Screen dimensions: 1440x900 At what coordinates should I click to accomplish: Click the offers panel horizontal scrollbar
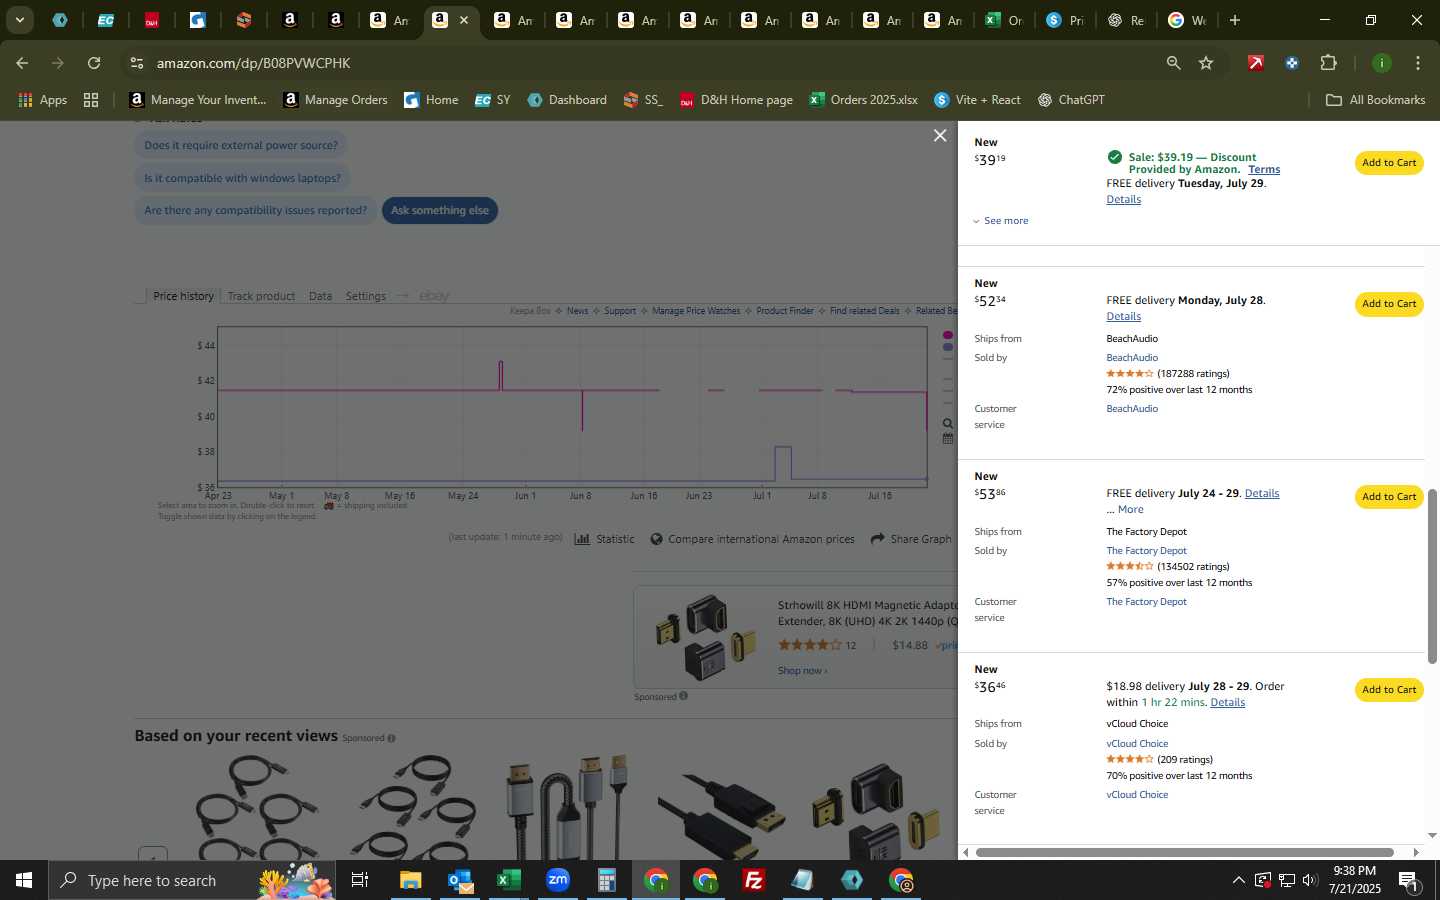[1184, 852]
